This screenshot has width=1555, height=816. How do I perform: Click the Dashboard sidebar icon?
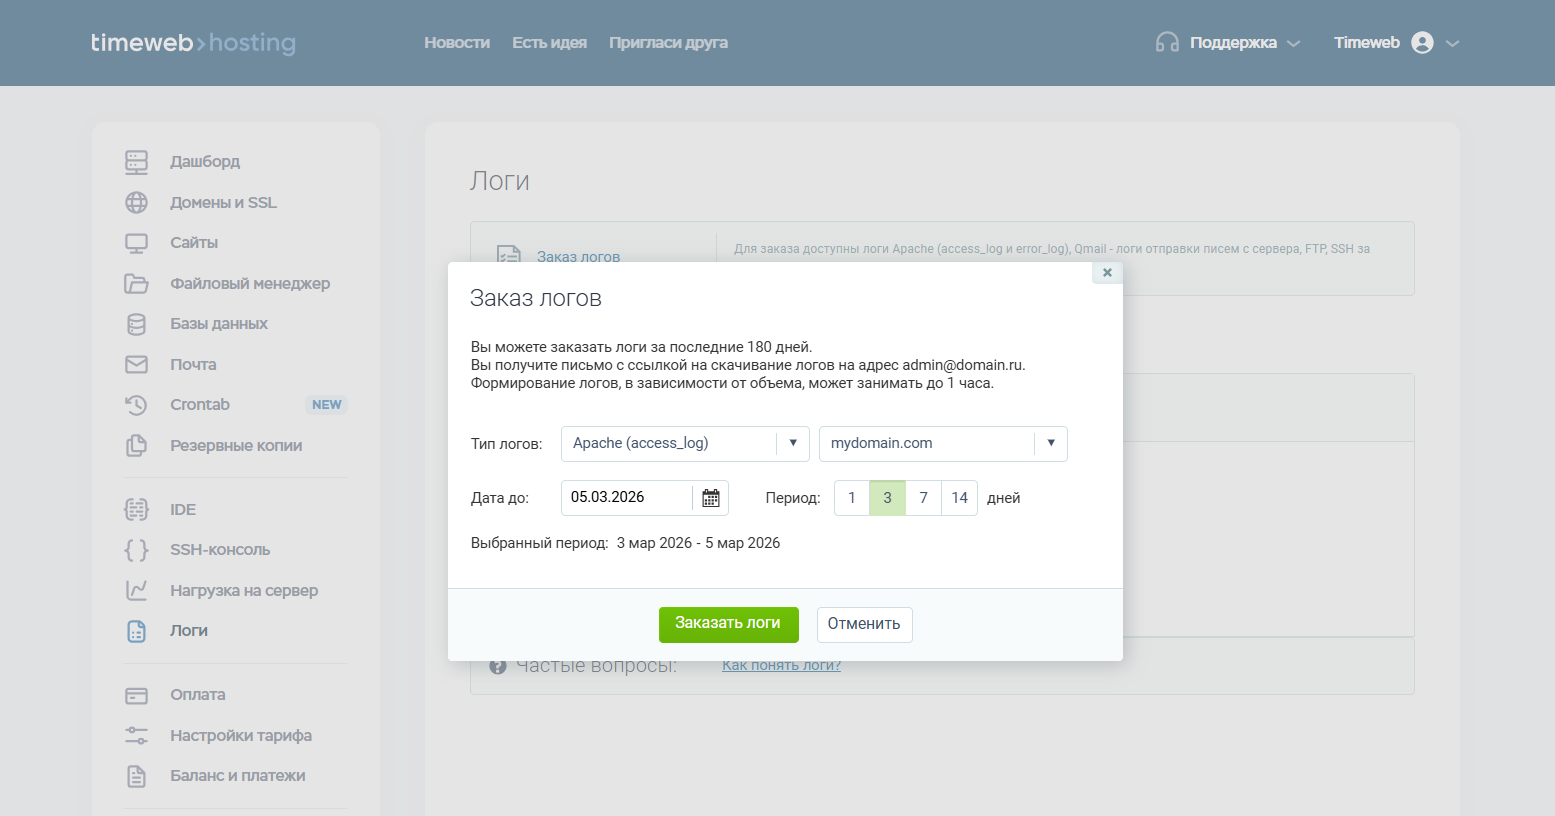point(136,162)
